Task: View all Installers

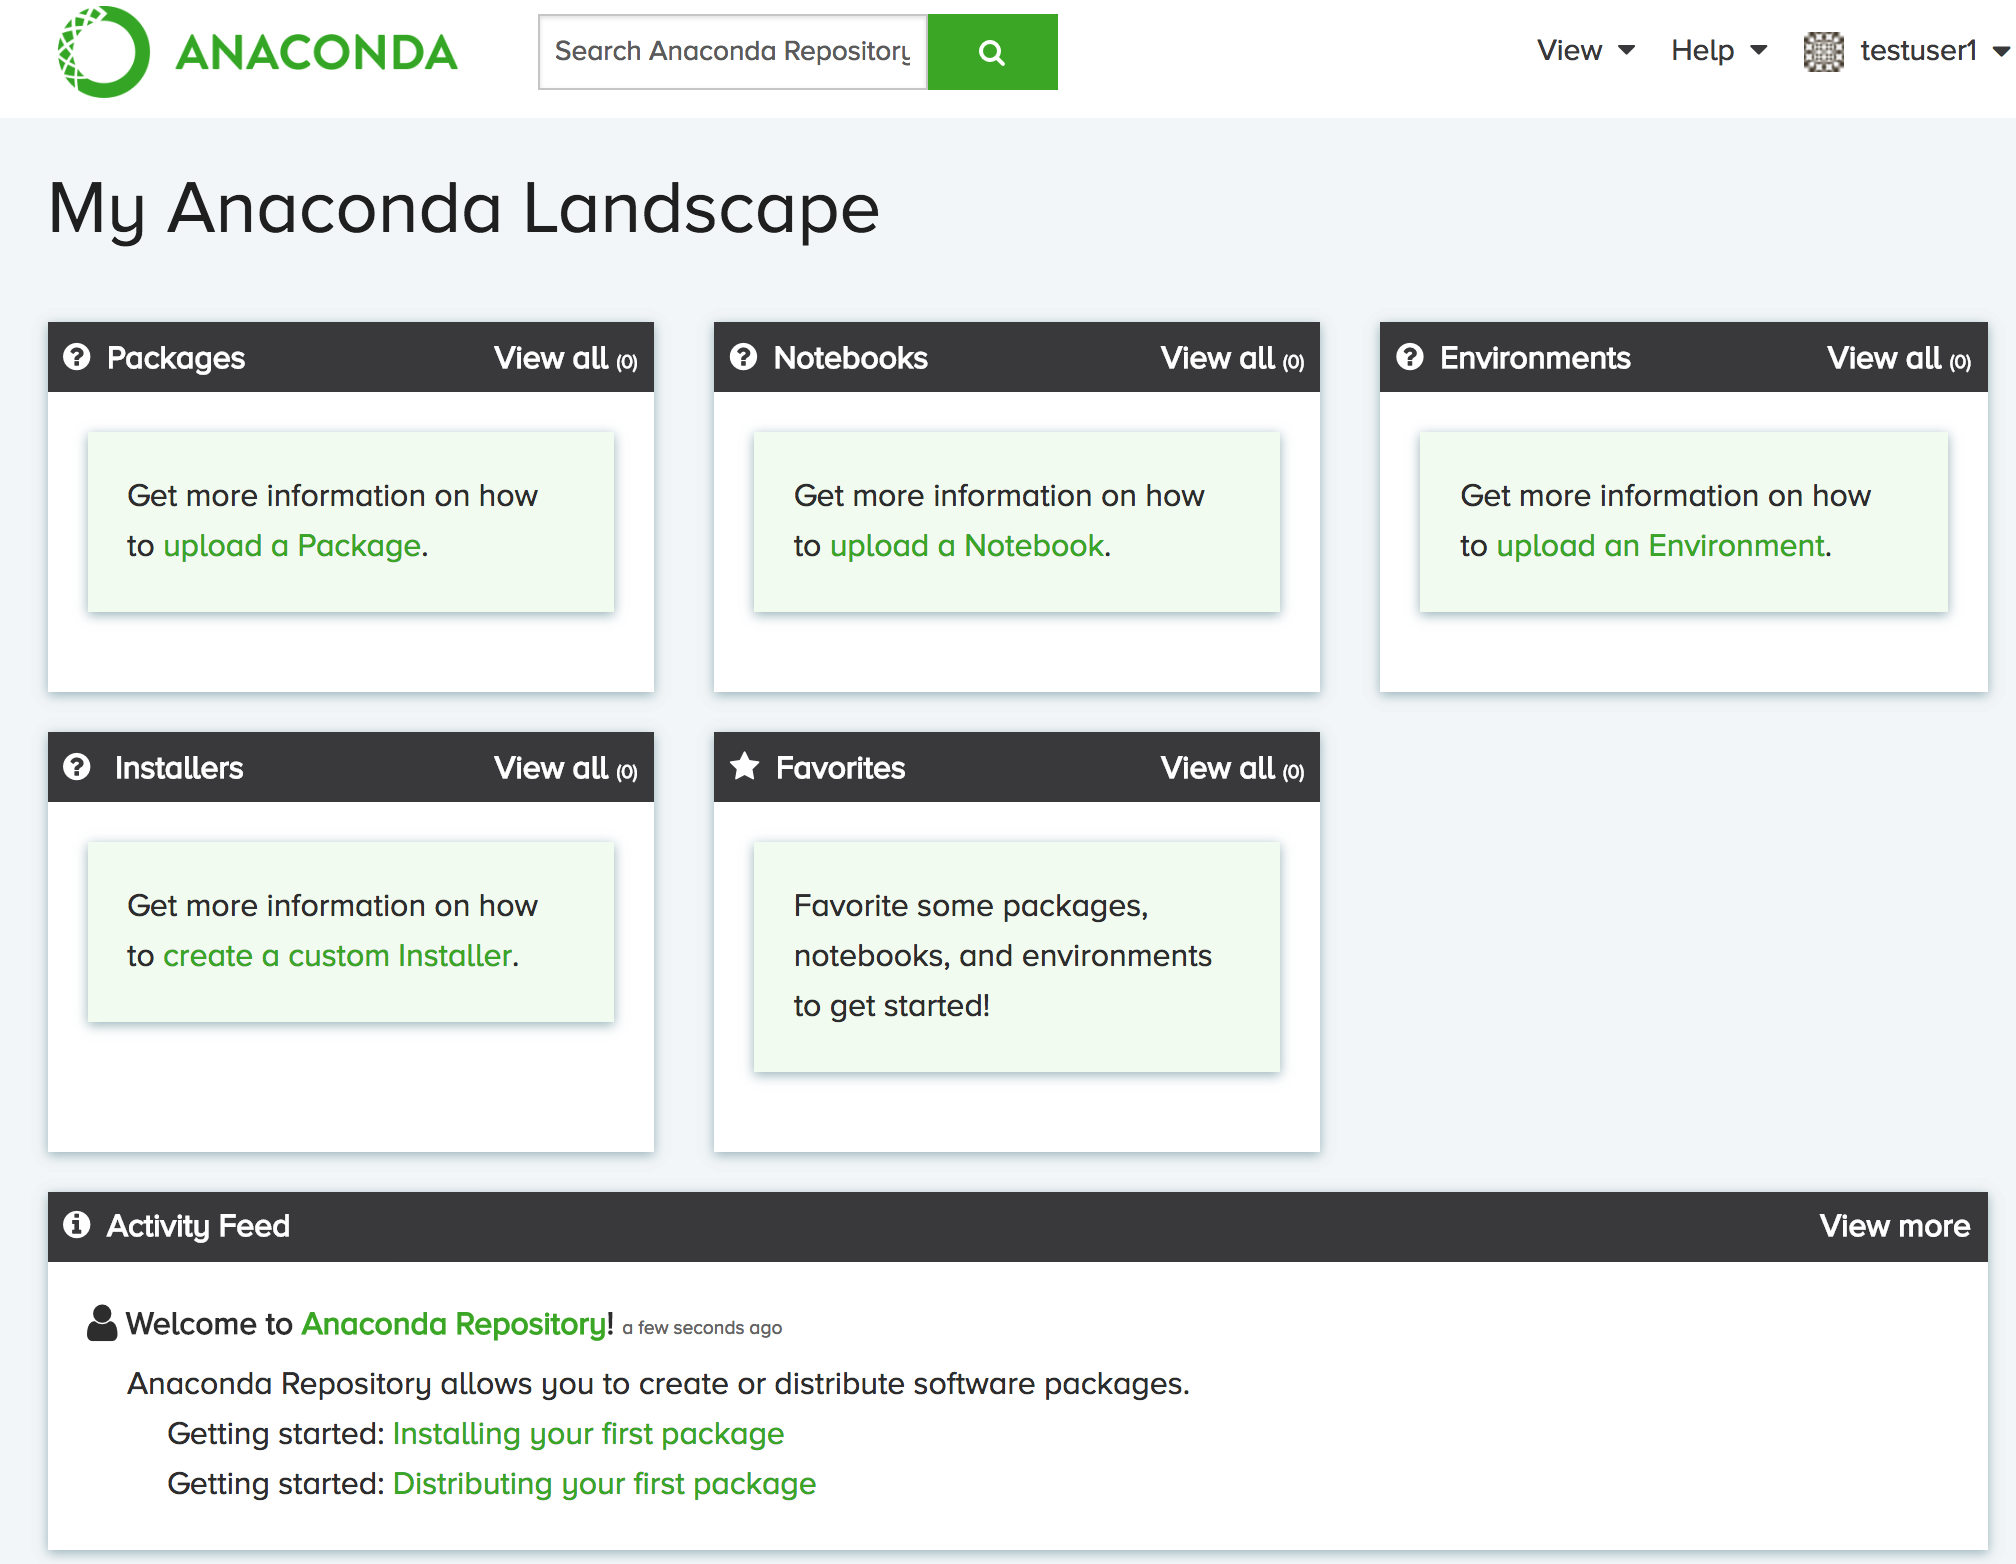Action: [x=566, y=768]
